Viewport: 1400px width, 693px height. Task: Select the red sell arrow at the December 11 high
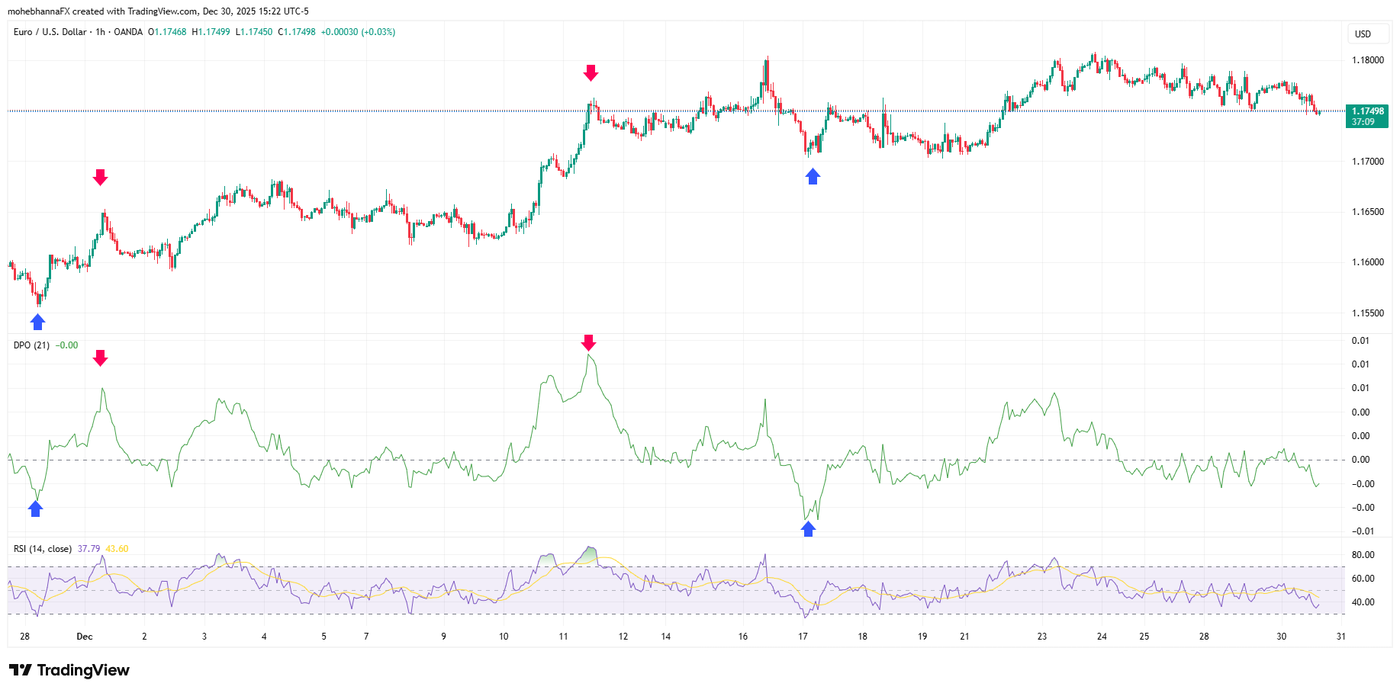591,72
